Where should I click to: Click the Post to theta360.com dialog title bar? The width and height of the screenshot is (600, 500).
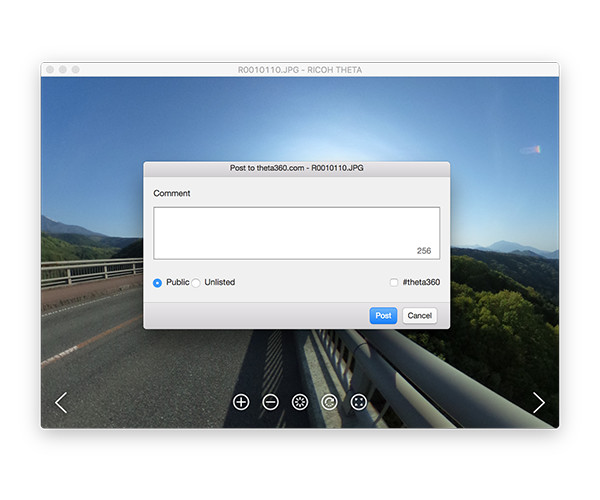[x=296, y=168]
